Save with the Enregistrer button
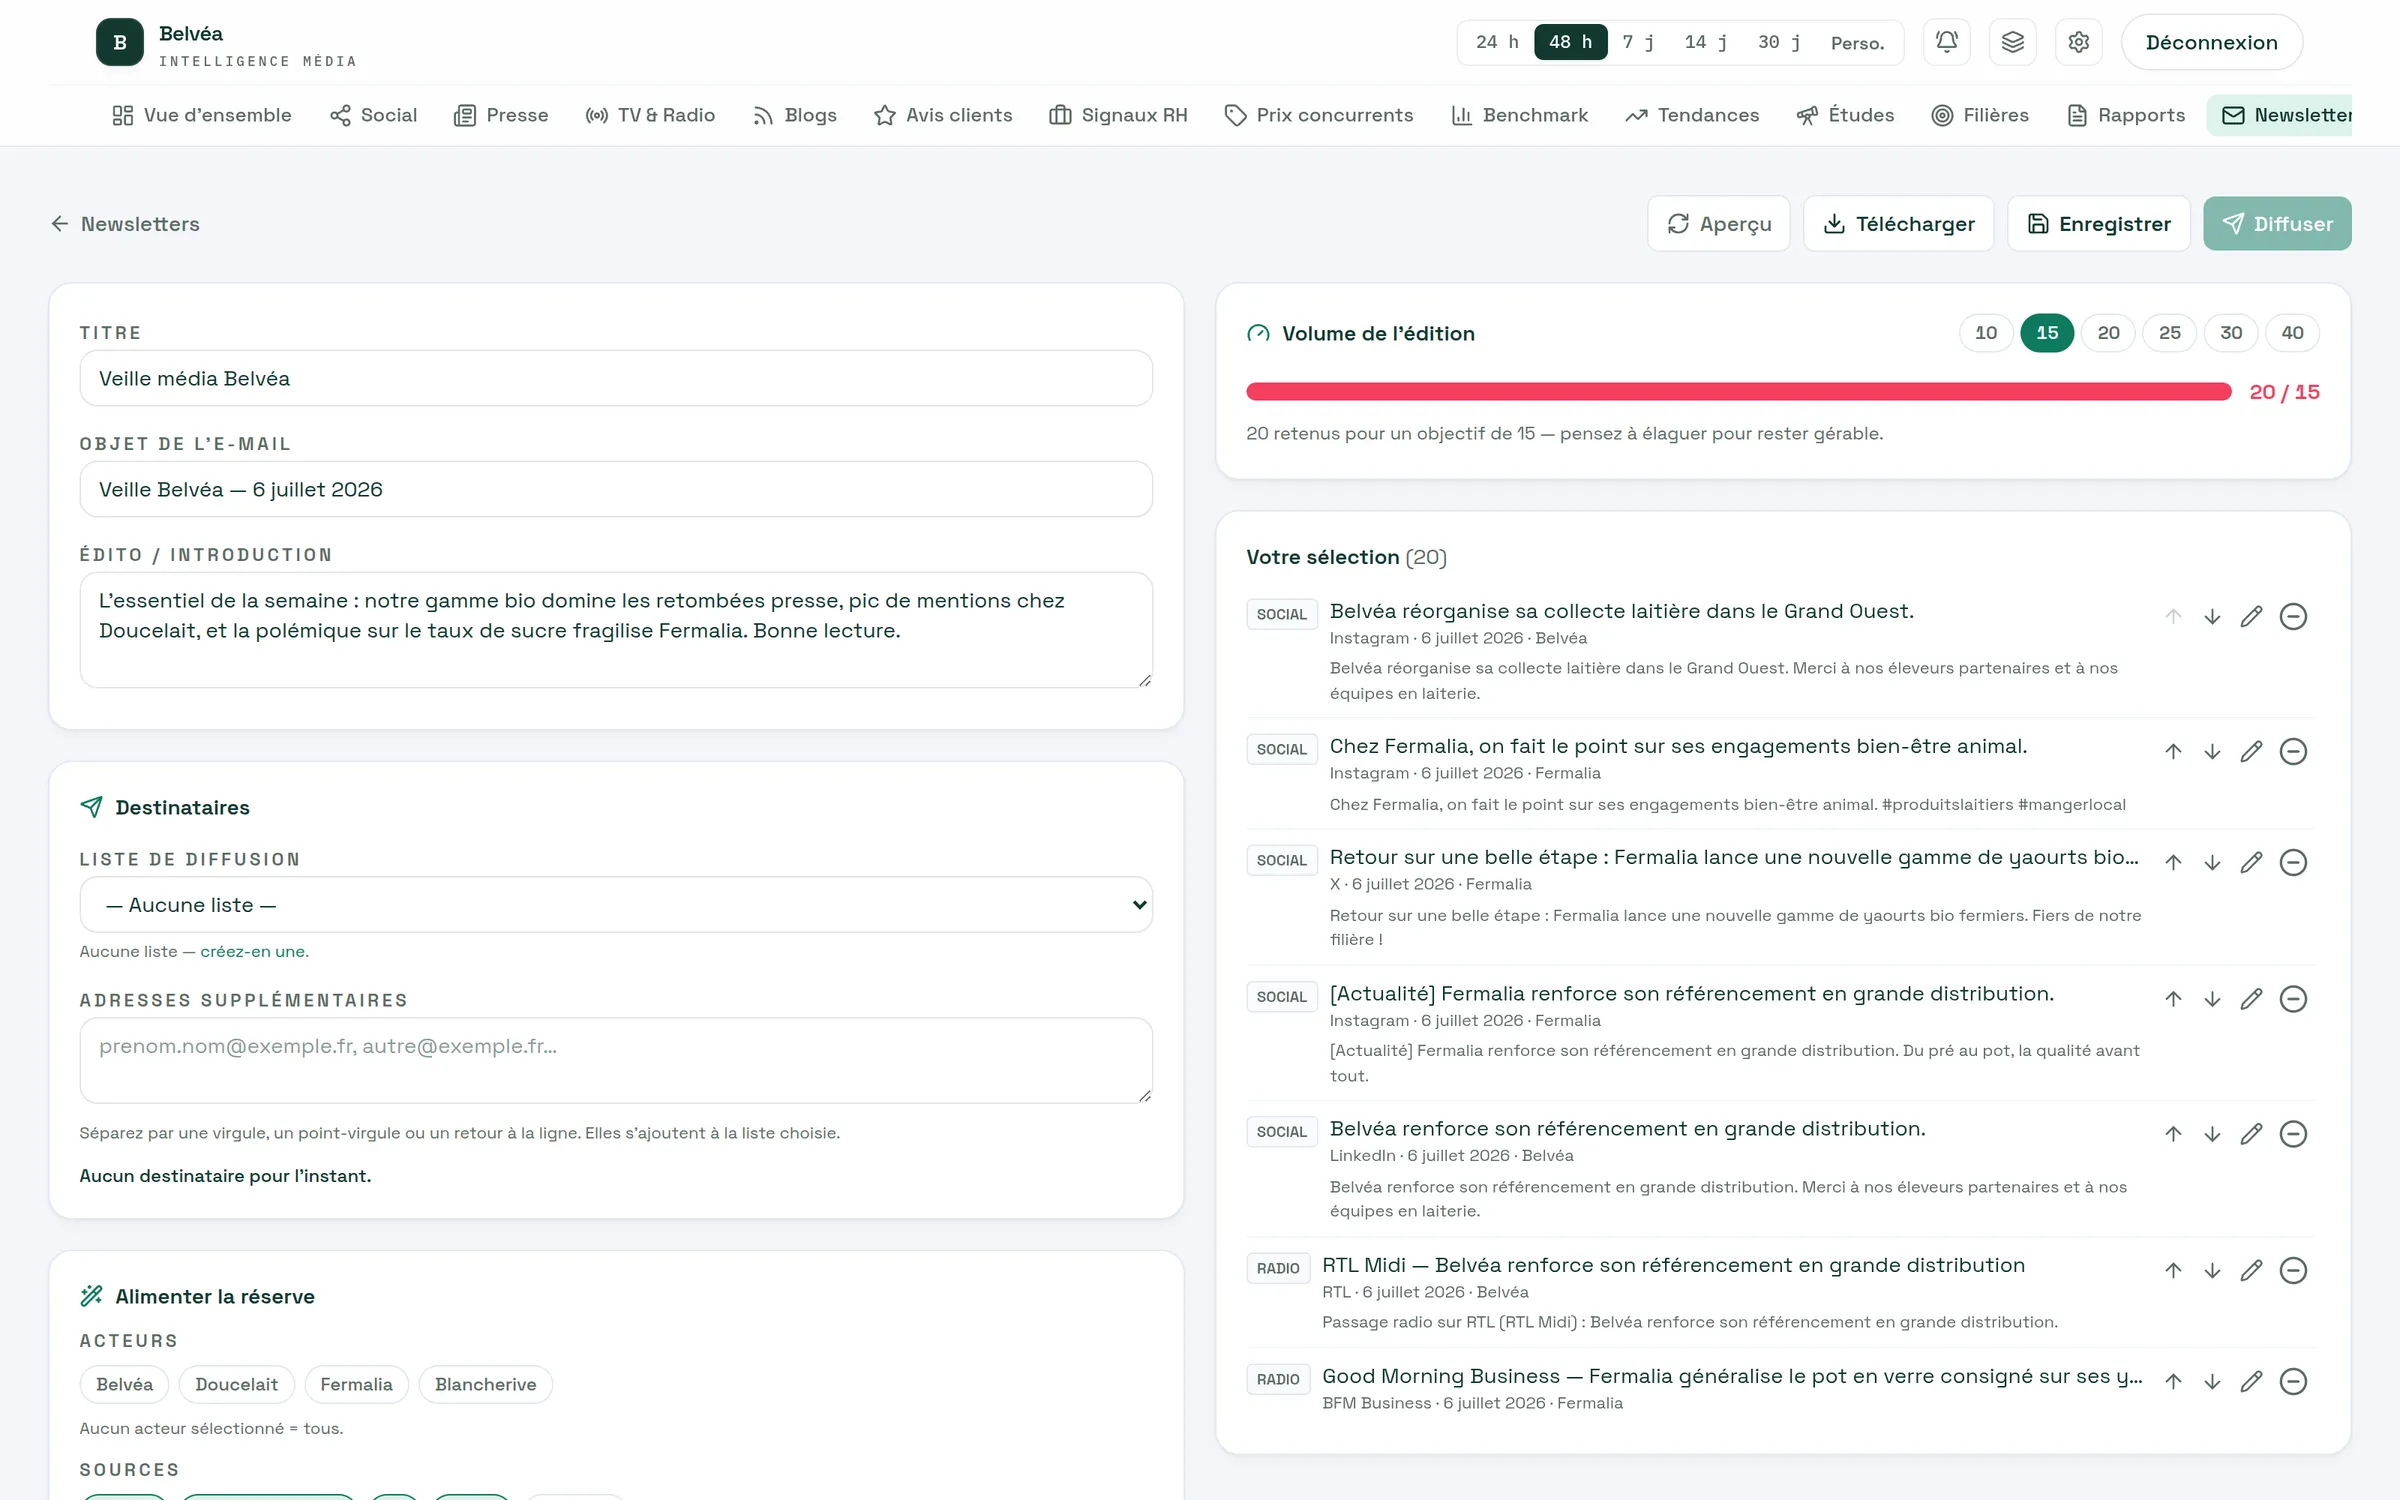This screenshot has height=1500, width=2400. (x=2099, y=224)
